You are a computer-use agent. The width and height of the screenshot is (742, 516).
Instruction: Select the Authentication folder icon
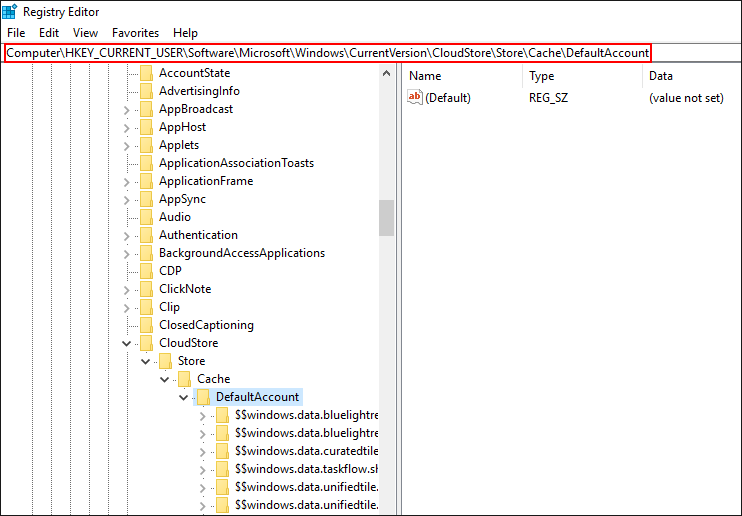pos(147,235)
